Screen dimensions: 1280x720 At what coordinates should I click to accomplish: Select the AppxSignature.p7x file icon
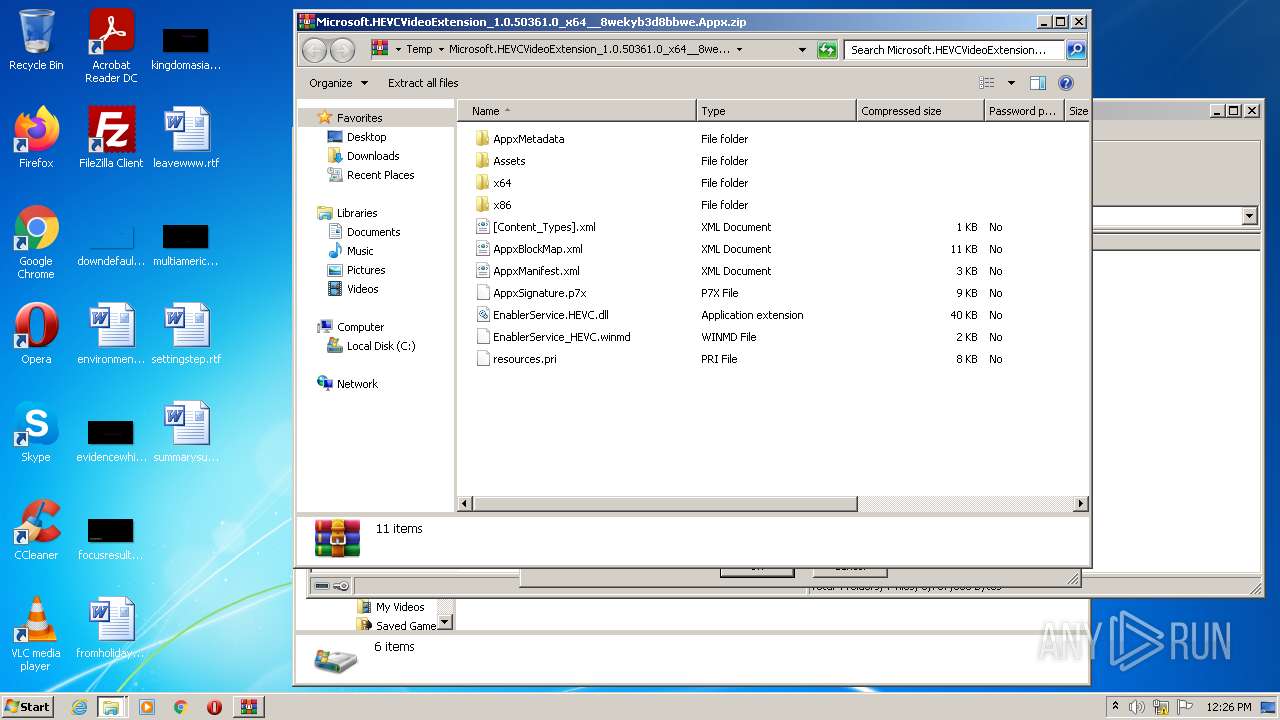click(482, 293)
